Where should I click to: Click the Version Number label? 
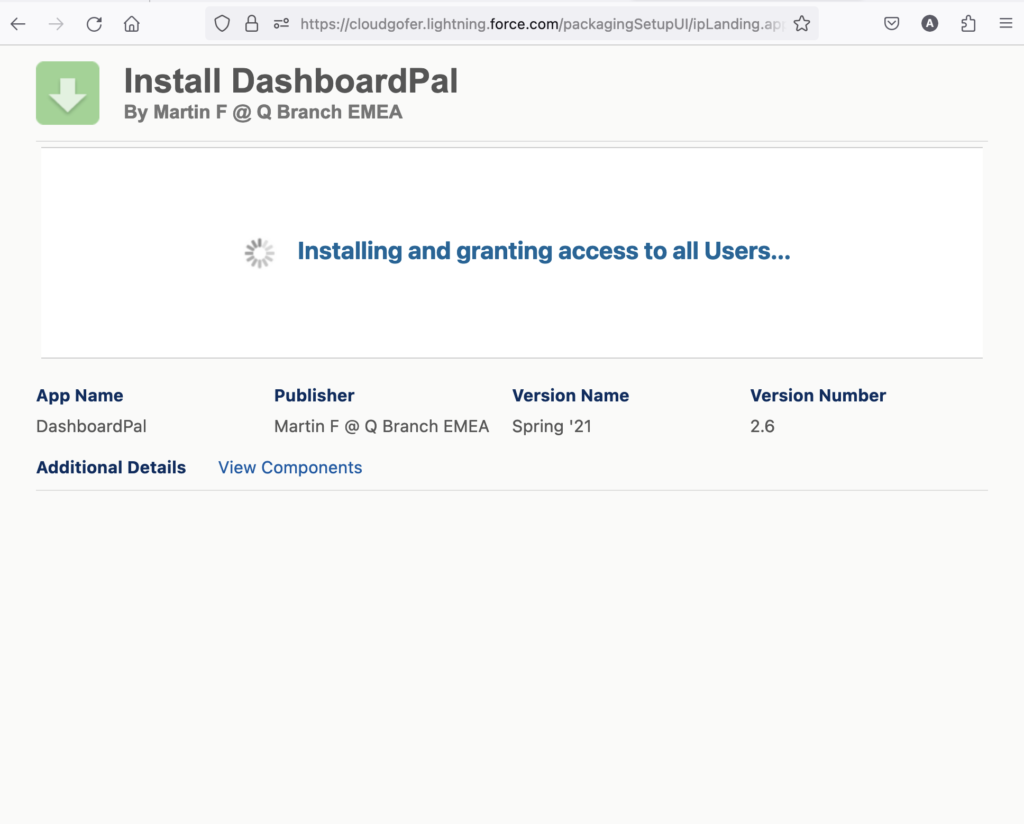(x=818, y=396)
